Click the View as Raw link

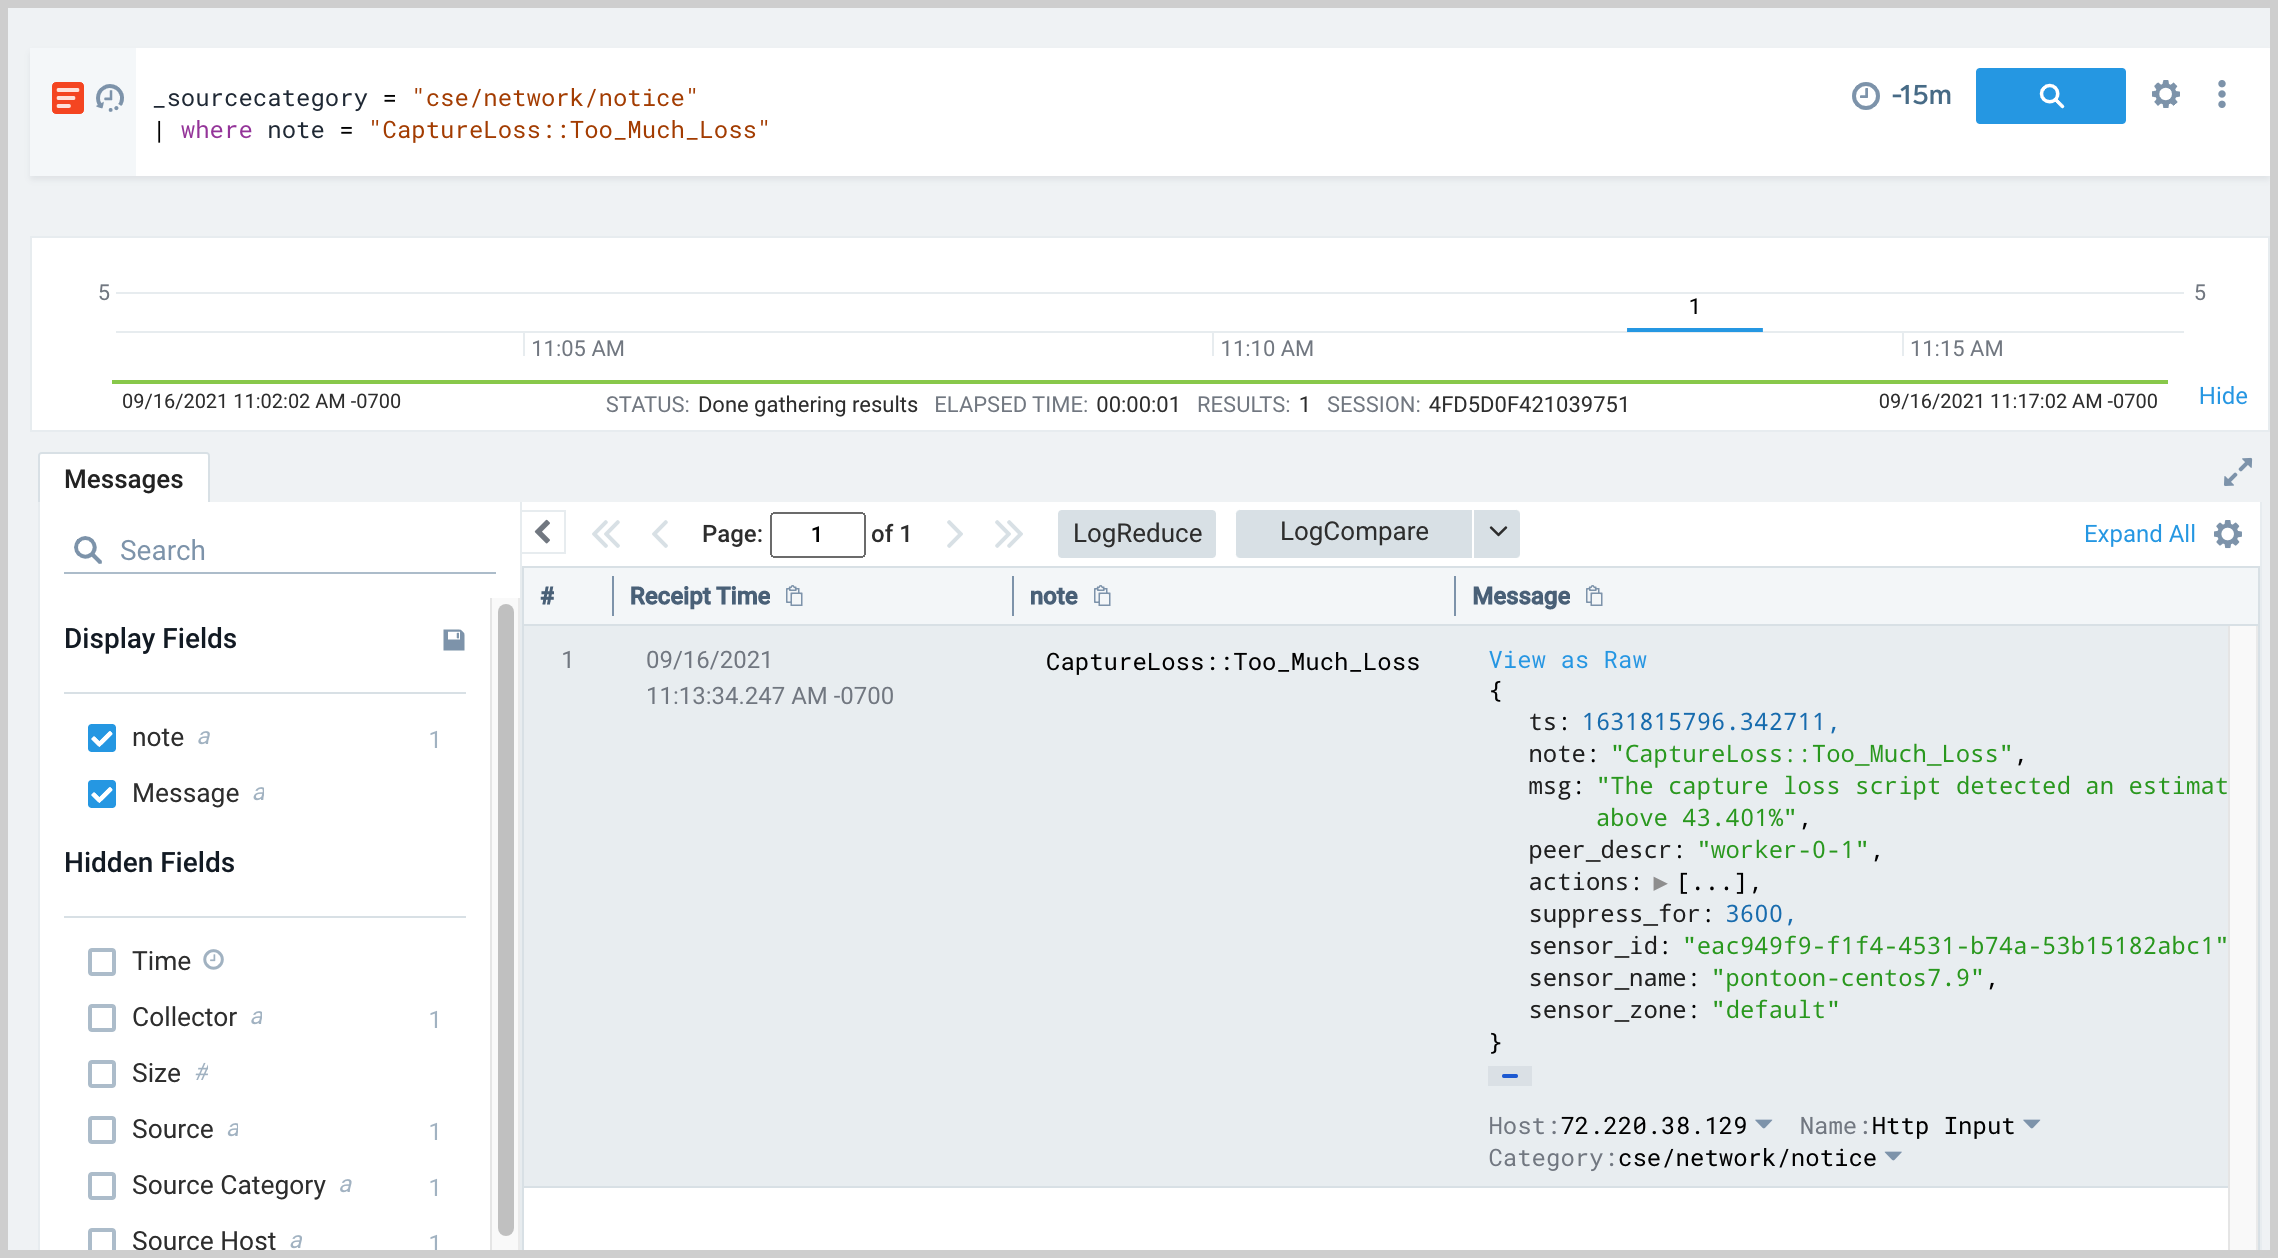pos(1567,660)
